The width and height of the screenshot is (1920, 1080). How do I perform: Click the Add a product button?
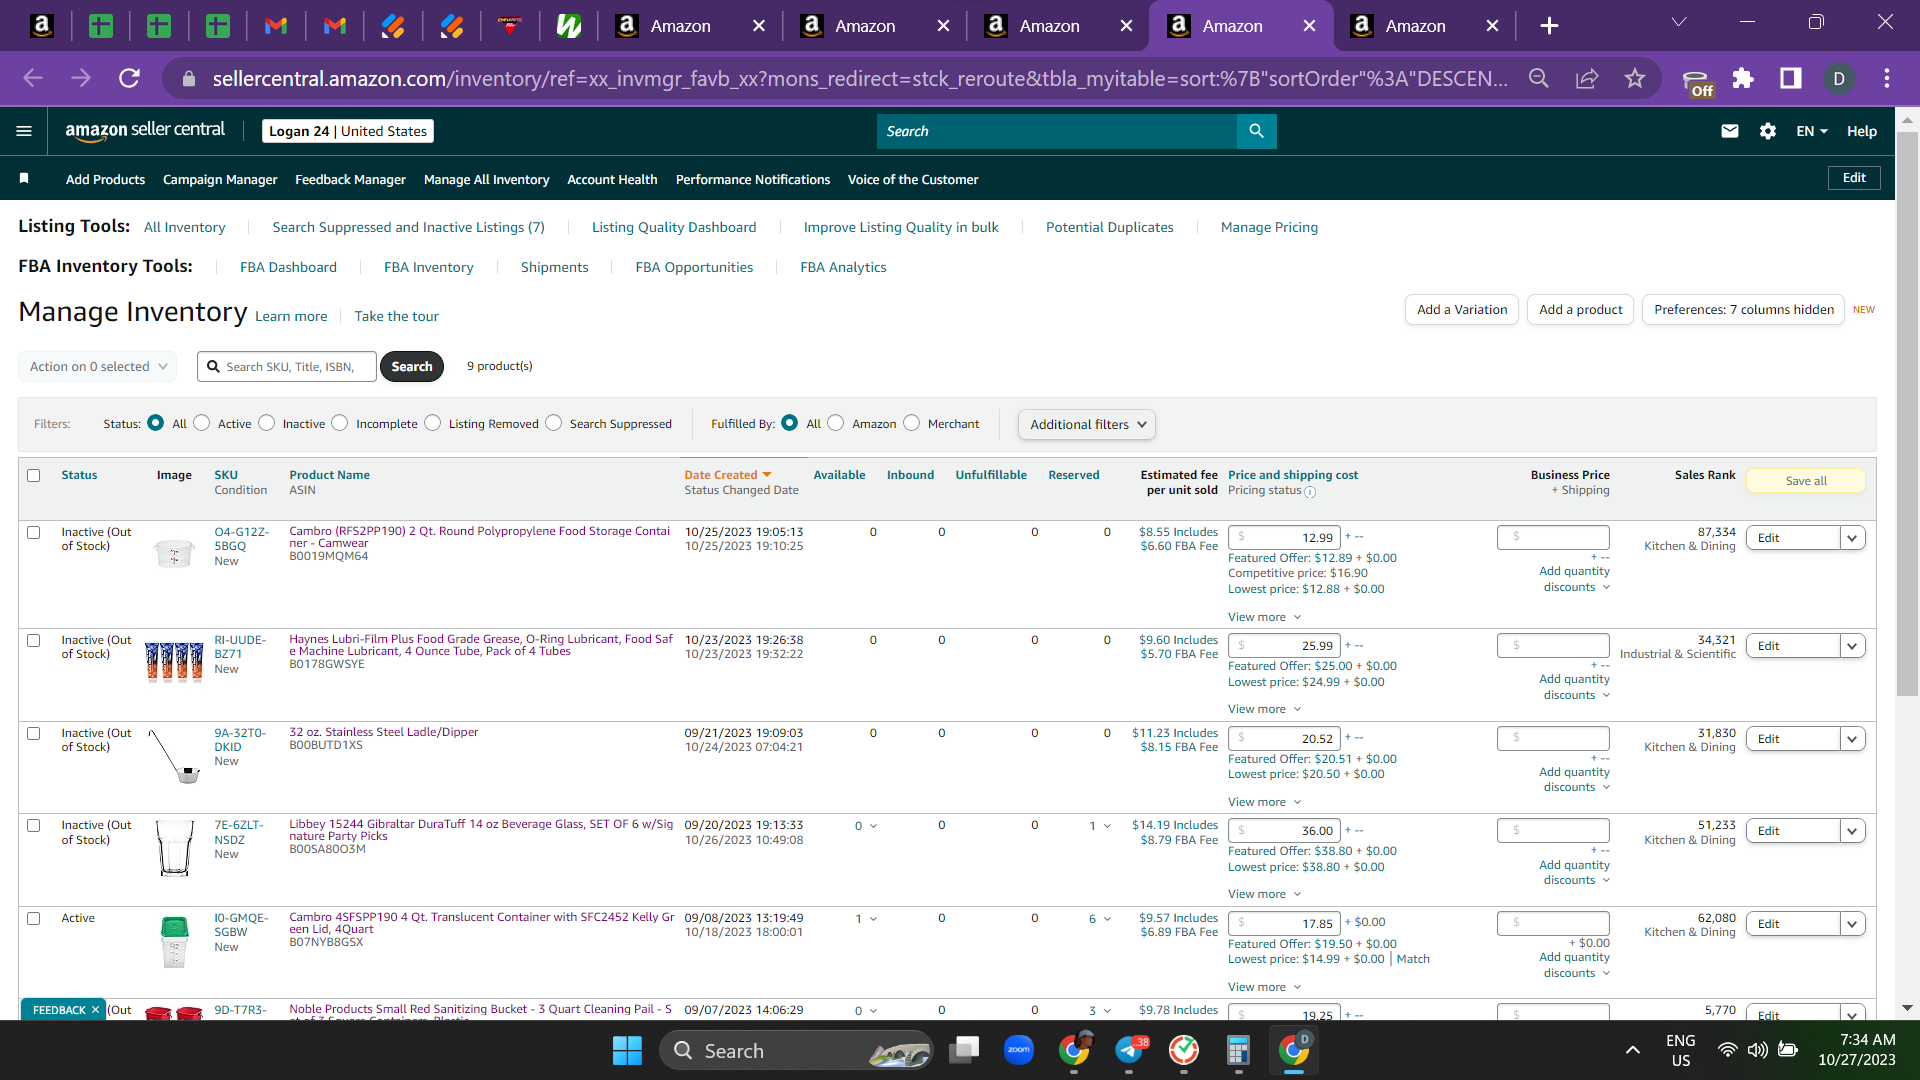click(x=1580, y=310)
